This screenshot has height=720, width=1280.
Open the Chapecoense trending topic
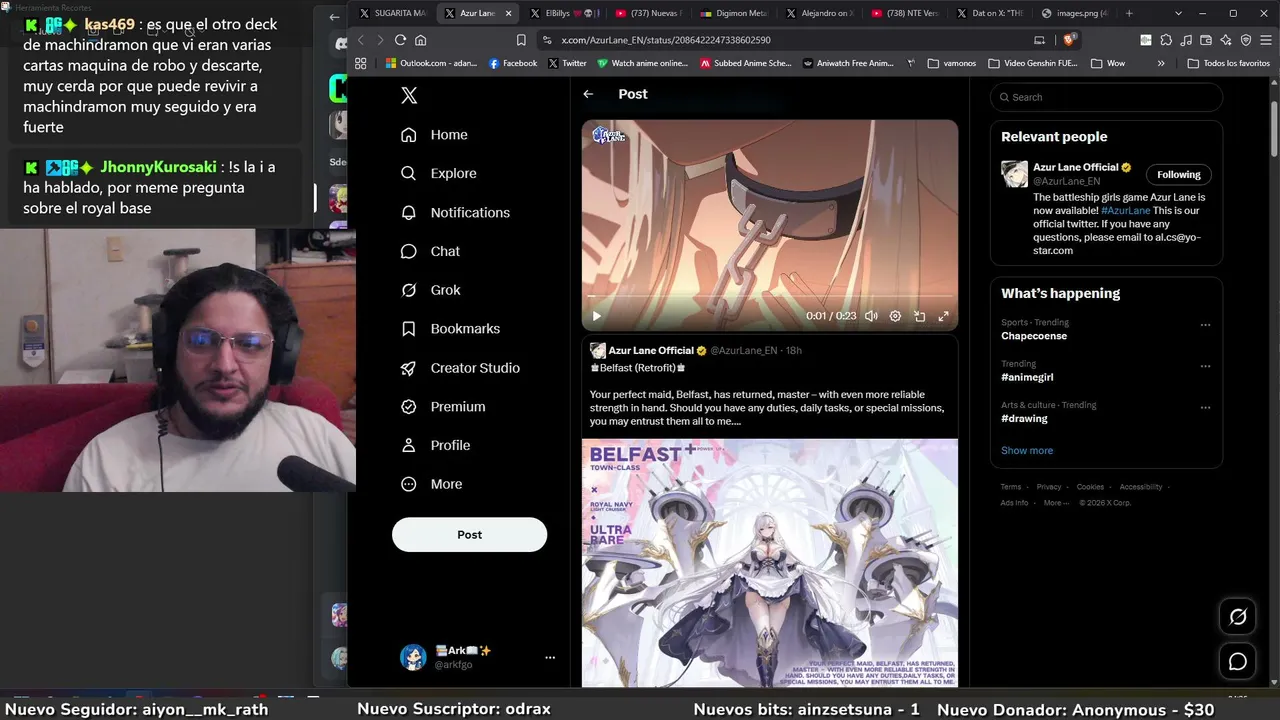[1034, 336]
